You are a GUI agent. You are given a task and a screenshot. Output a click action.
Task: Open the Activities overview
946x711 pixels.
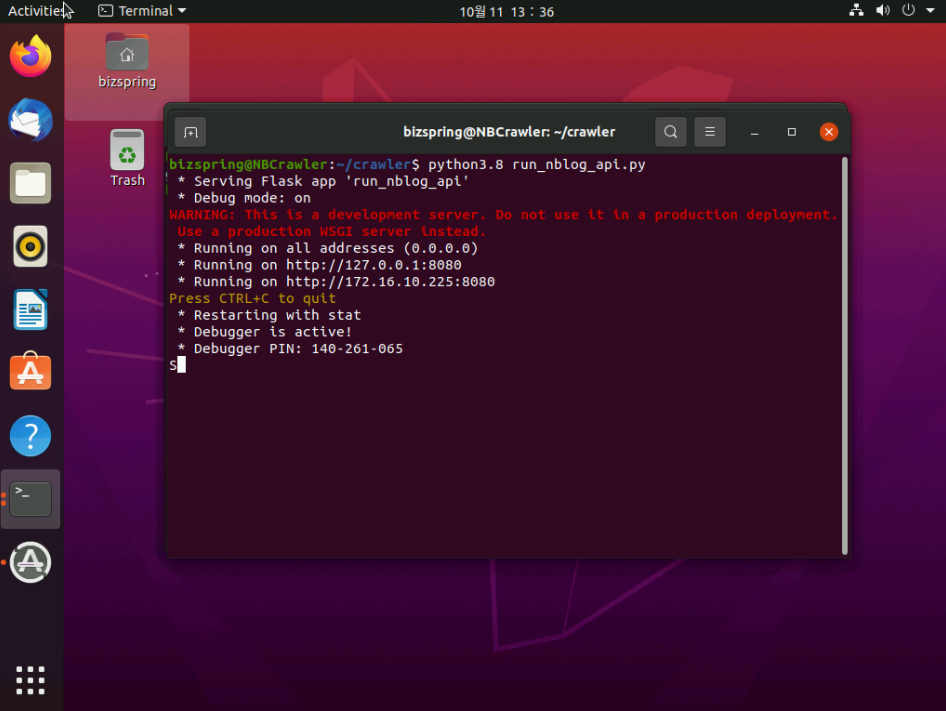click(x=33, y=11)
